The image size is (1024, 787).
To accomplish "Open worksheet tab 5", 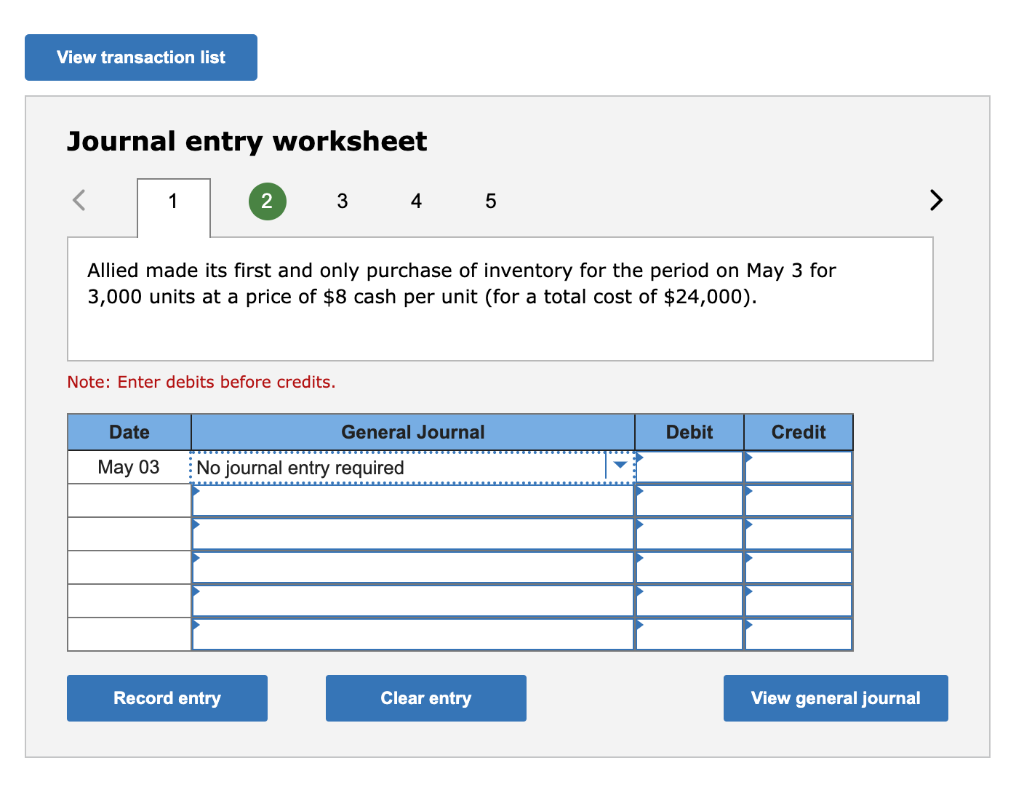I will tap(490, 201).
